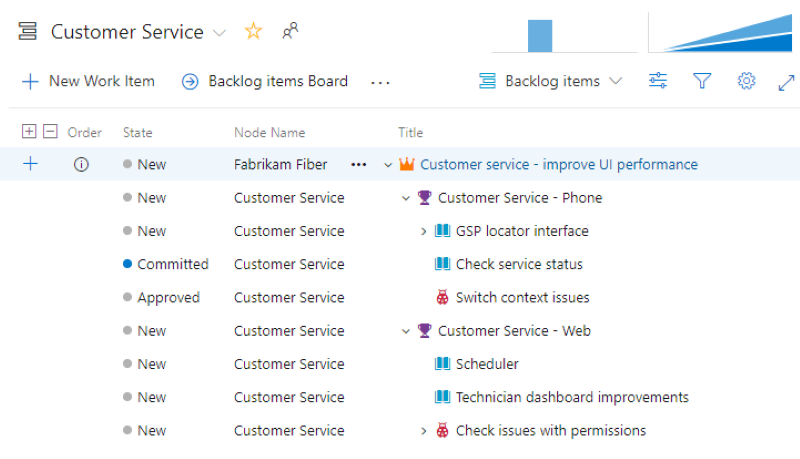Viewport: 800px width, 459px height.
Task: Collapse the Customer service improve UI performance epic
Action: coord(388,165)
